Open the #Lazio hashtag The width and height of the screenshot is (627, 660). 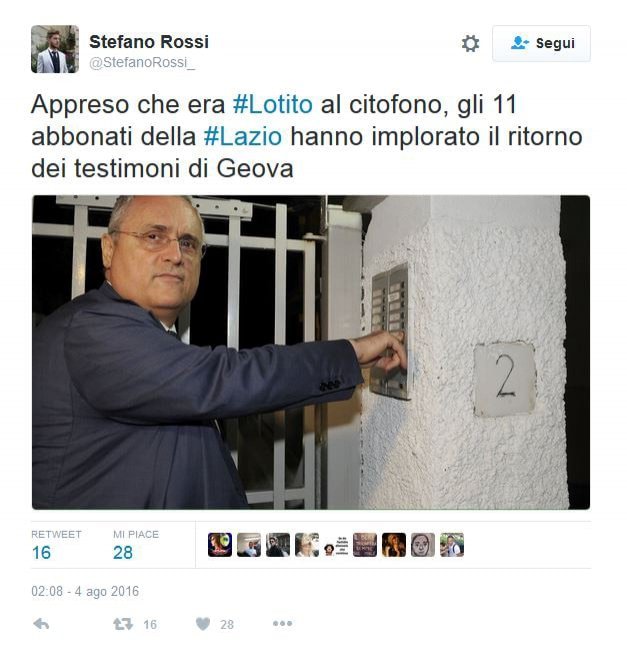(x=243, y=137)
